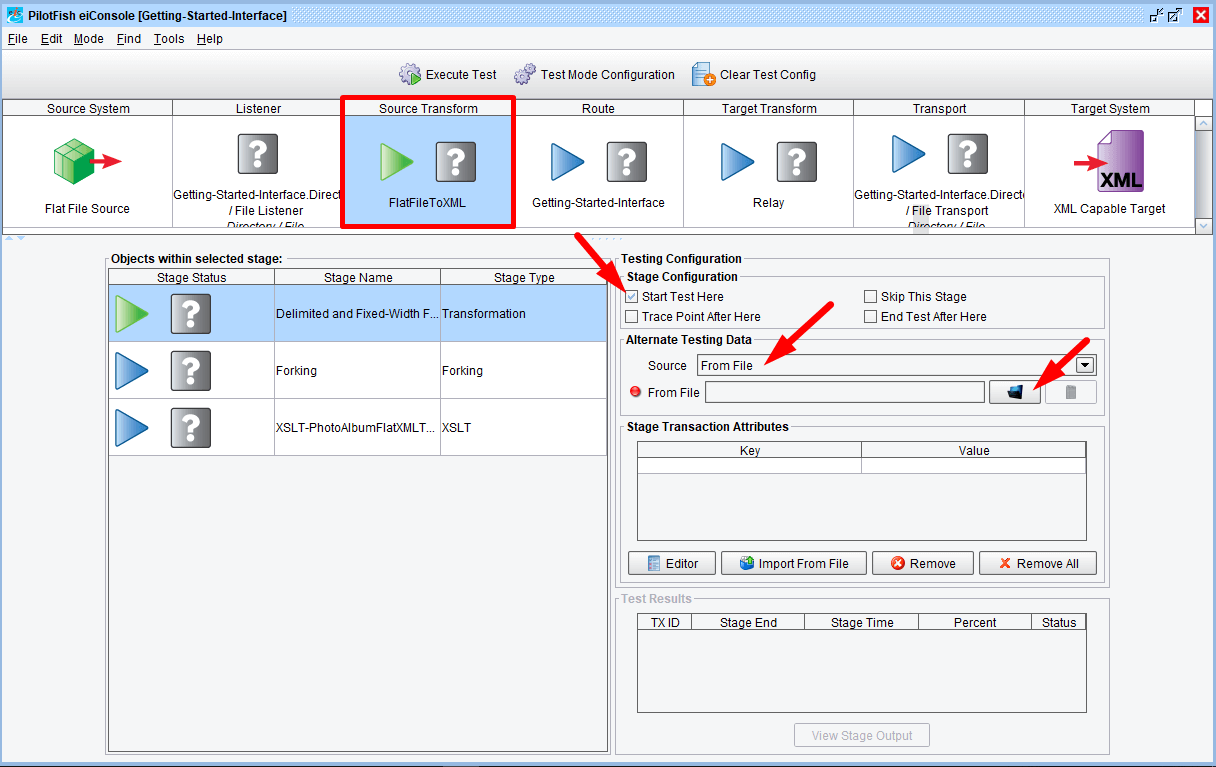Click question mark icon in XSLT row

point(191,427)
